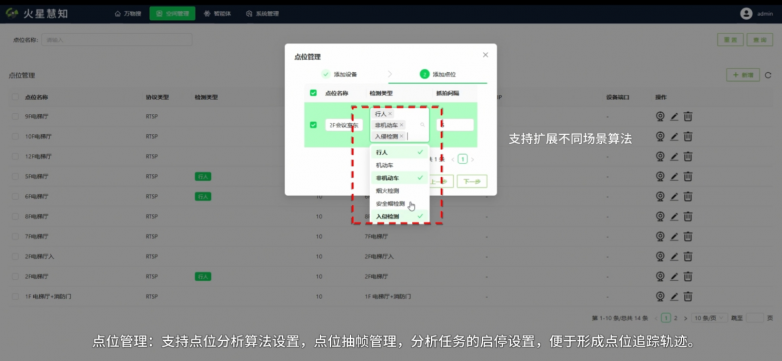Click the edit pencil icon for 6F电梯厅

click(674, 196)
